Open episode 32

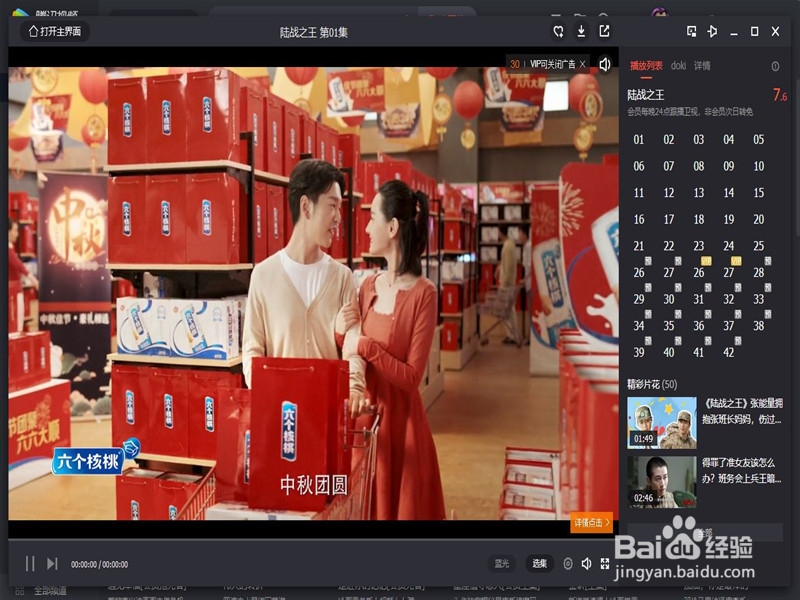coord(729,299)
